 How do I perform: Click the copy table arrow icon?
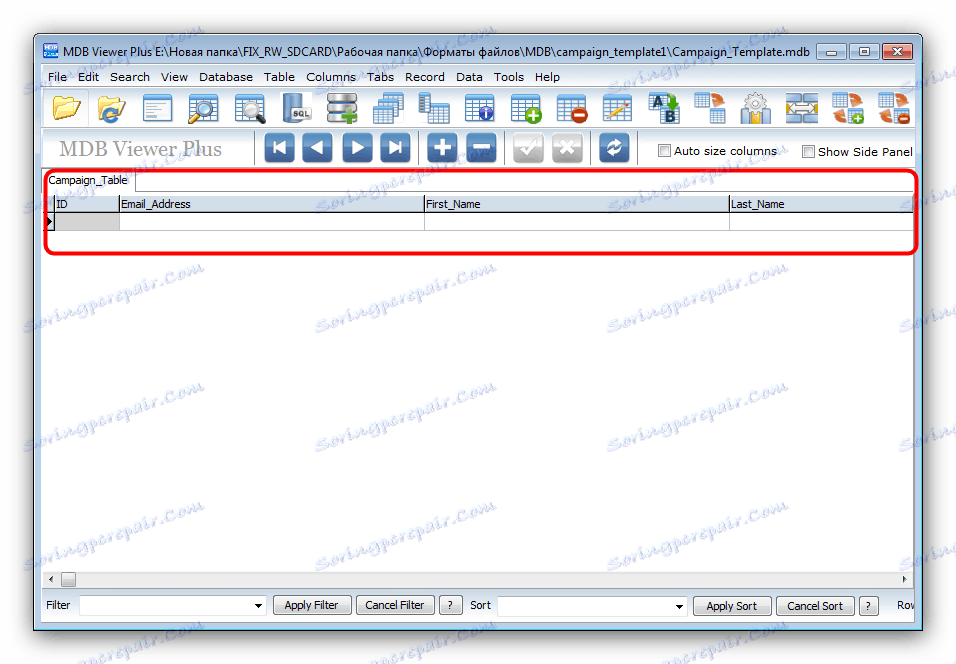tap(710, 109)
